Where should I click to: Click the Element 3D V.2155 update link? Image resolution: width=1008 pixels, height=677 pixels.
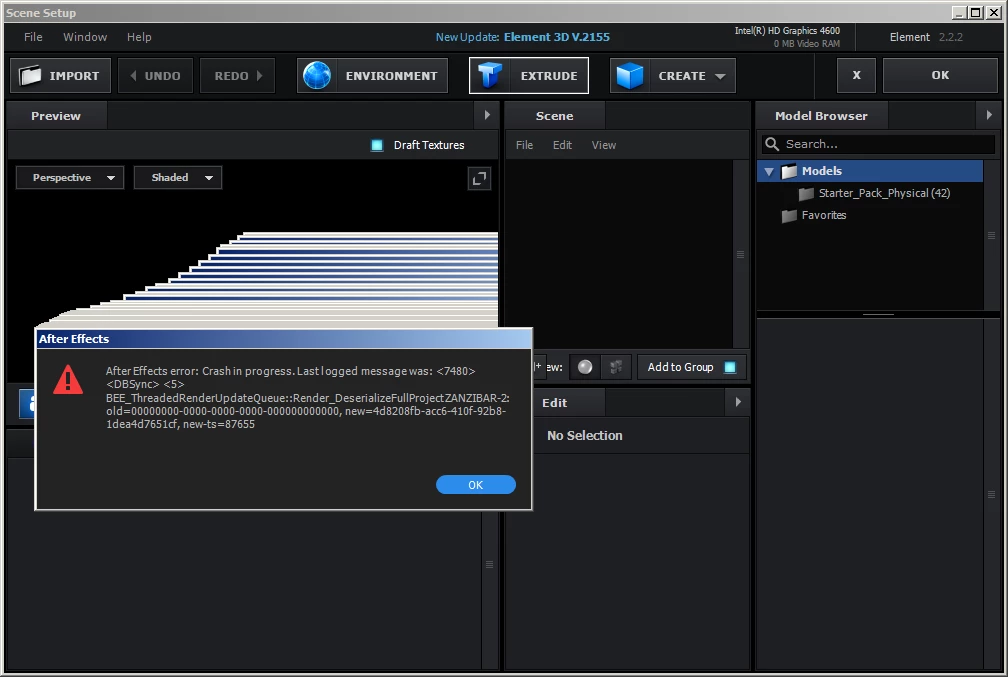coord(557,37)
